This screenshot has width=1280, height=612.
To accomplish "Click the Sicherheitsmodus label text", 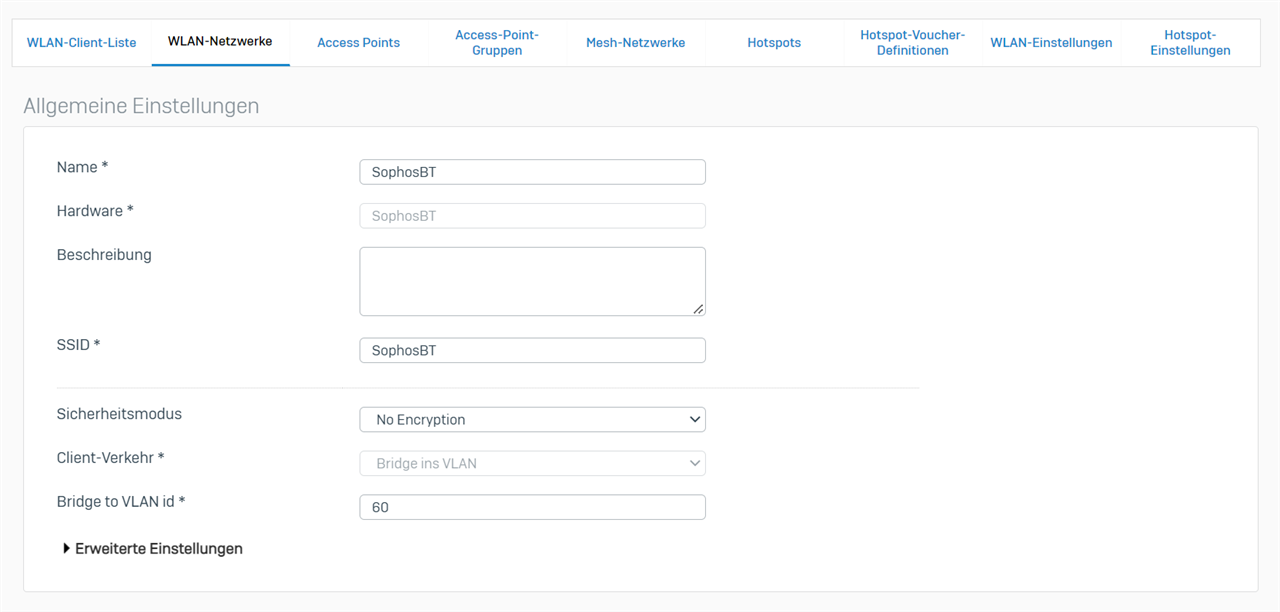I will [119, 414].
